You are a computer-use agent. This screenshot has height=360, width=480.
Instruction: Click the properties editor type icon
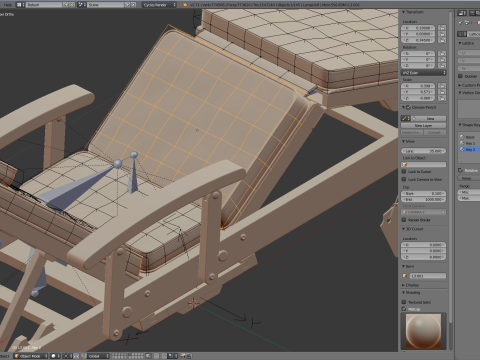tap(462, 13)
